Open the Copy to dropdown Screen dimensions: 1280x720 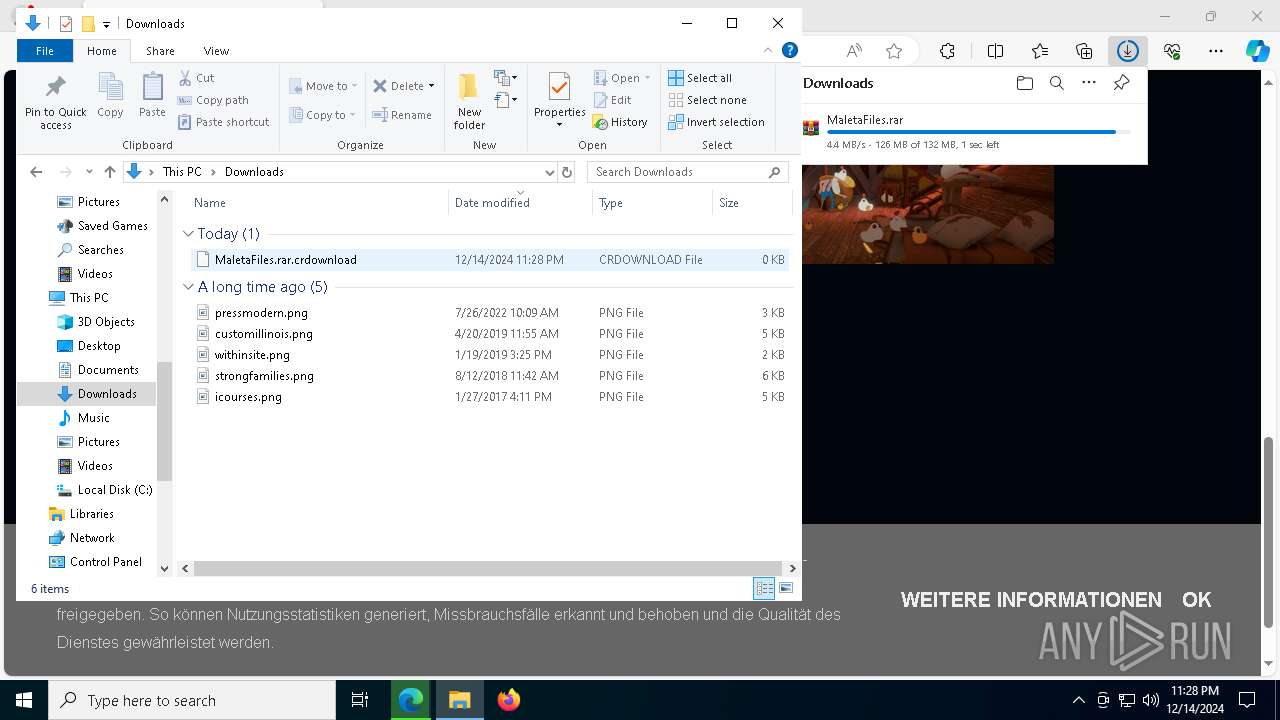point(322,115)
